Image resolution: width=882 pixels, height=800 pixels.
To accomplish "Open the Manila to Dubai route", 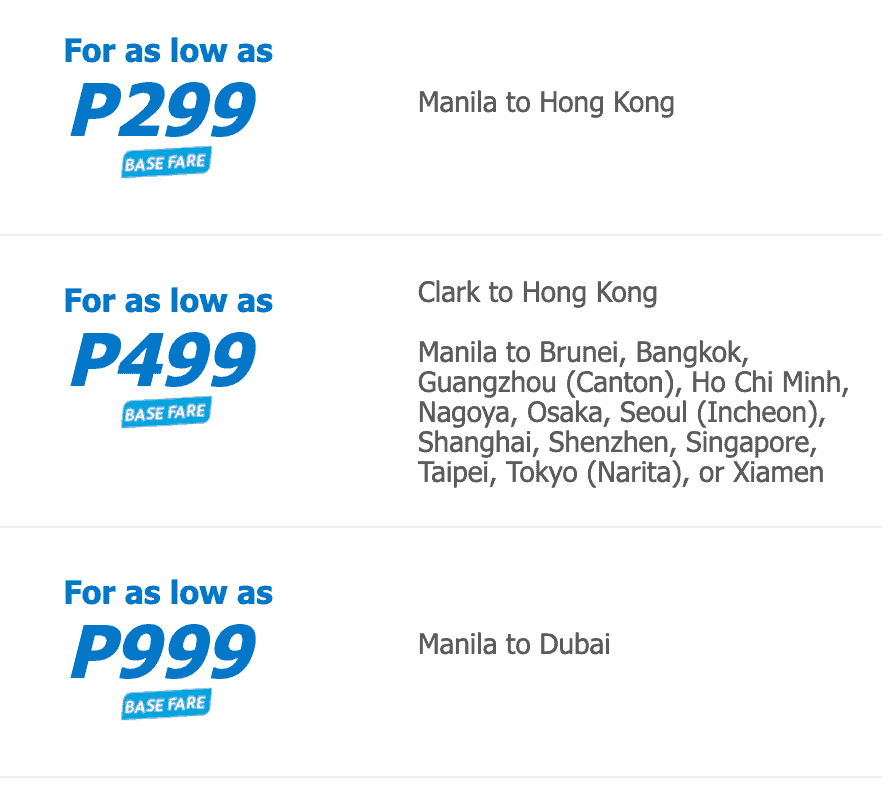I will click(x=514, y=644).
